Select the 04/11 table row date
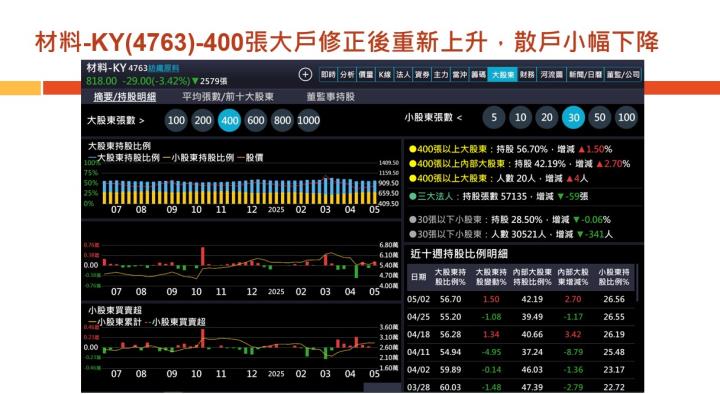The height and width of the screenshot is (394, 720). pyautogui.click(x=418, y=352)
